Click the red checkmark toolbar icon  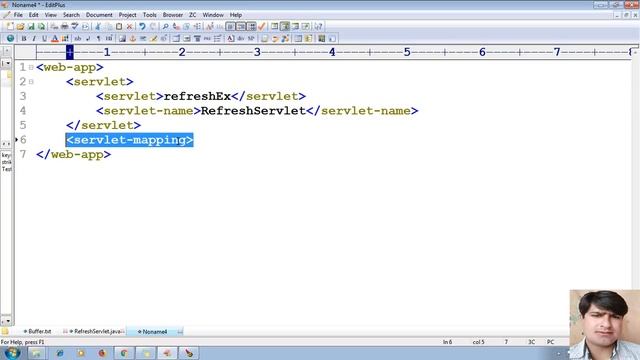(262, 26)
